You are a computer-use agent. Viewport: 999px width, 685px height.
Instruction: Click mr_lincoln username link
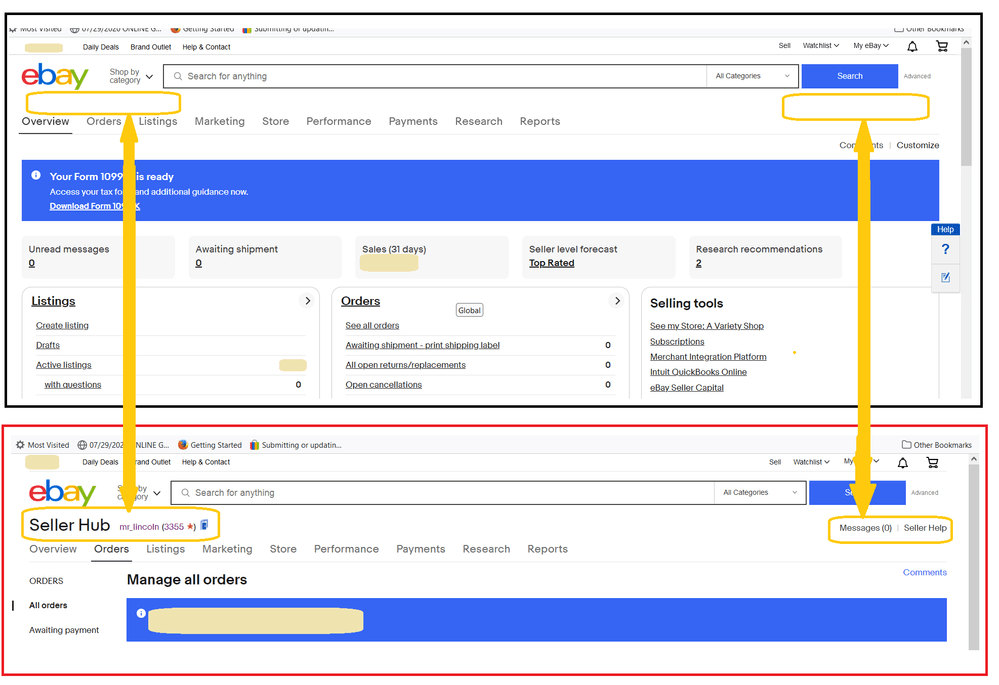pos(139,527)
